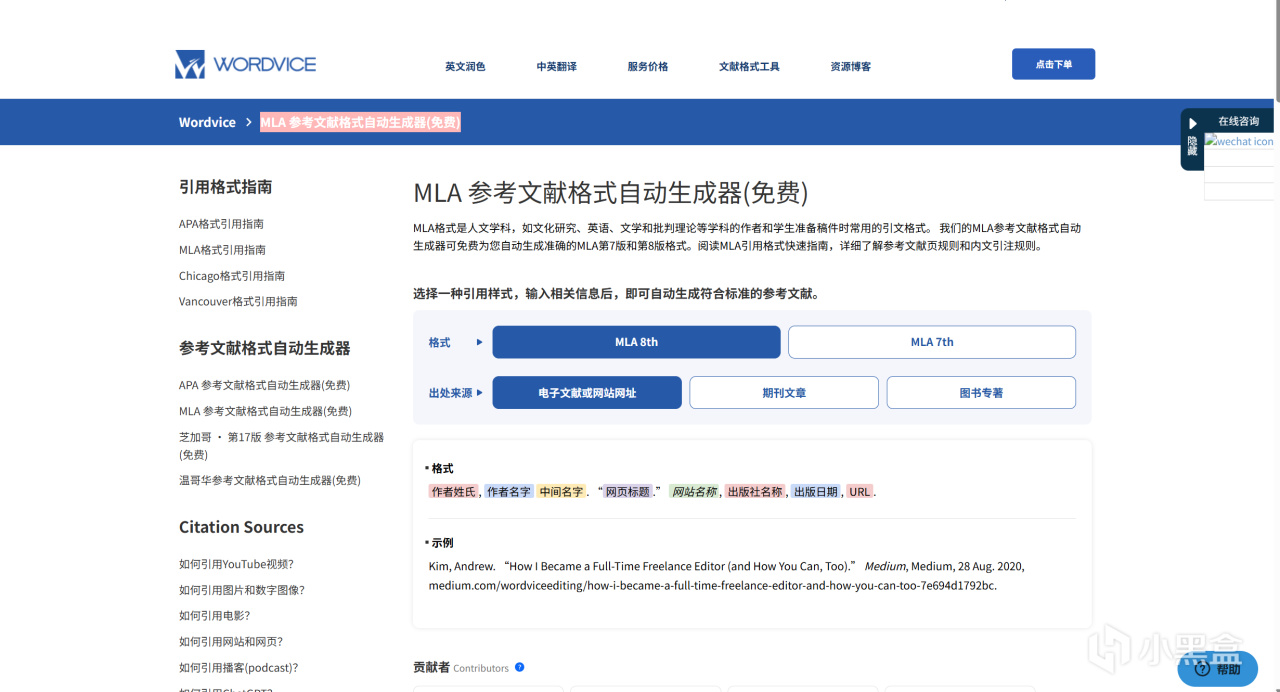Click the 出版社名称 format tag
Image resolution: width=1280 pixels, height=692 pixels.
(x=755, y=492)
